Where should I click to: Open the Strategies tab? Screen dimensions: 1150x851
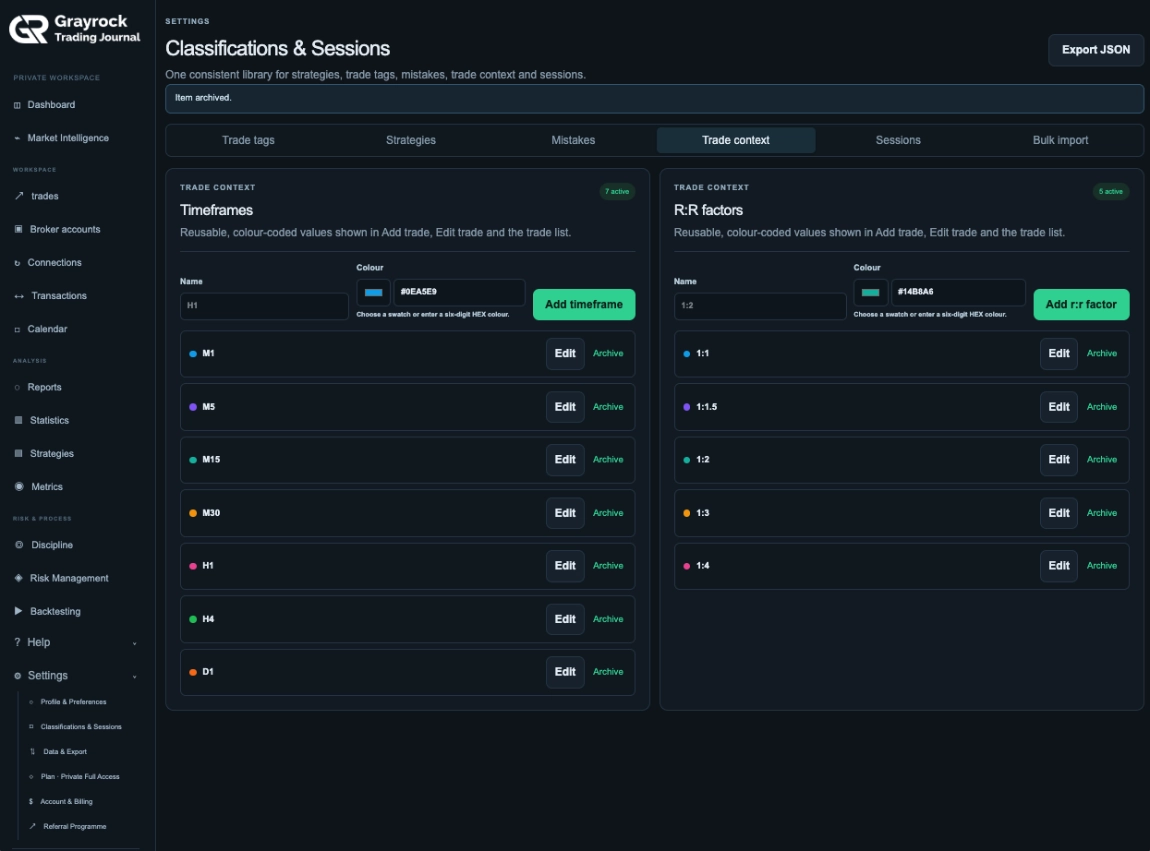point(411,140)
